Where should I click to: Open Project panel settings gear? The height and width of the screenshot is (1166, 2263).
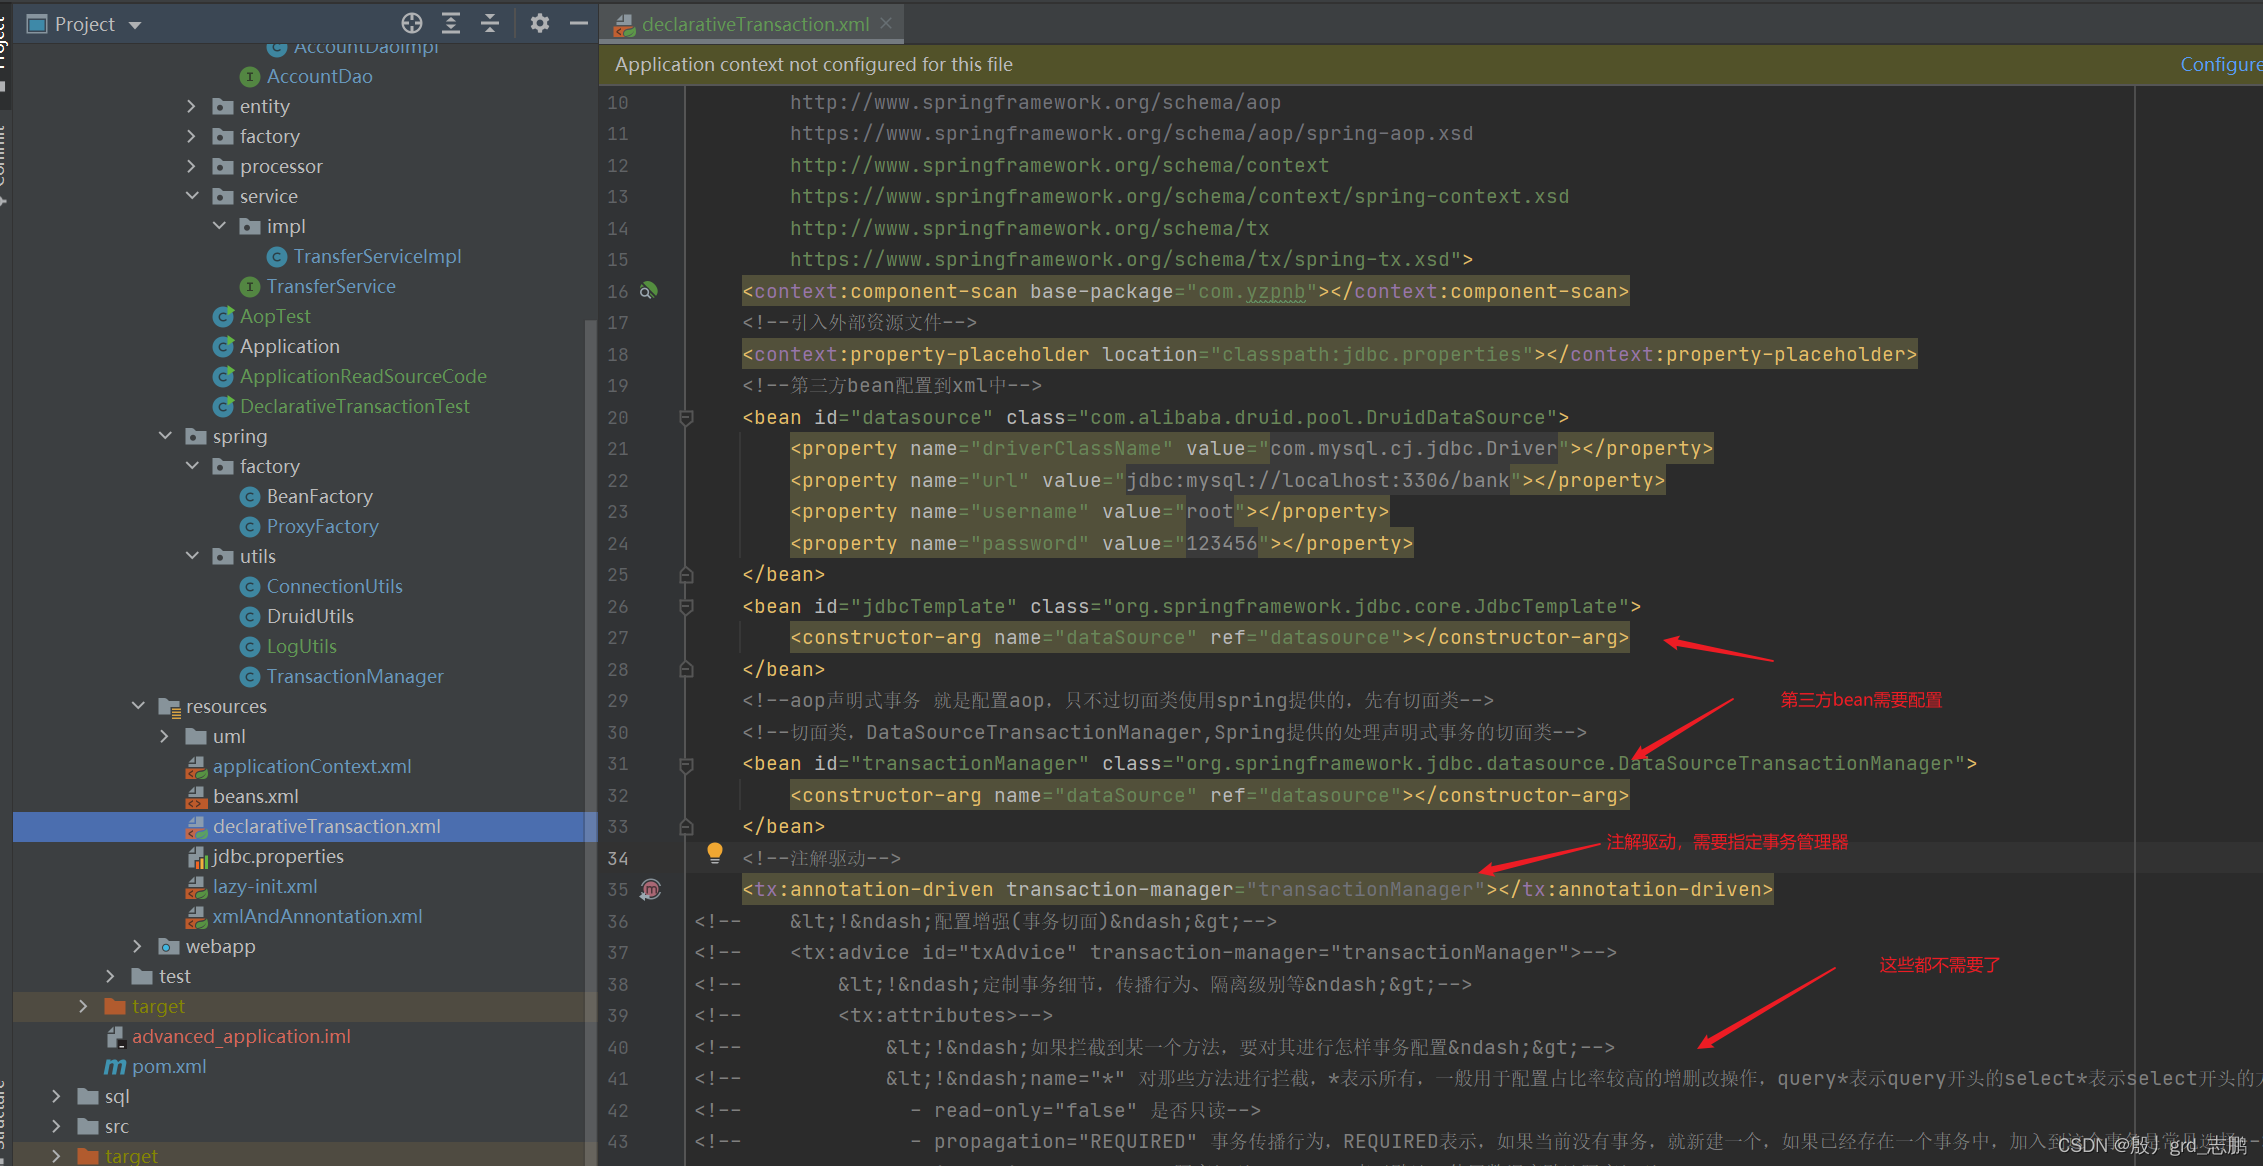[x=540, y=23]
